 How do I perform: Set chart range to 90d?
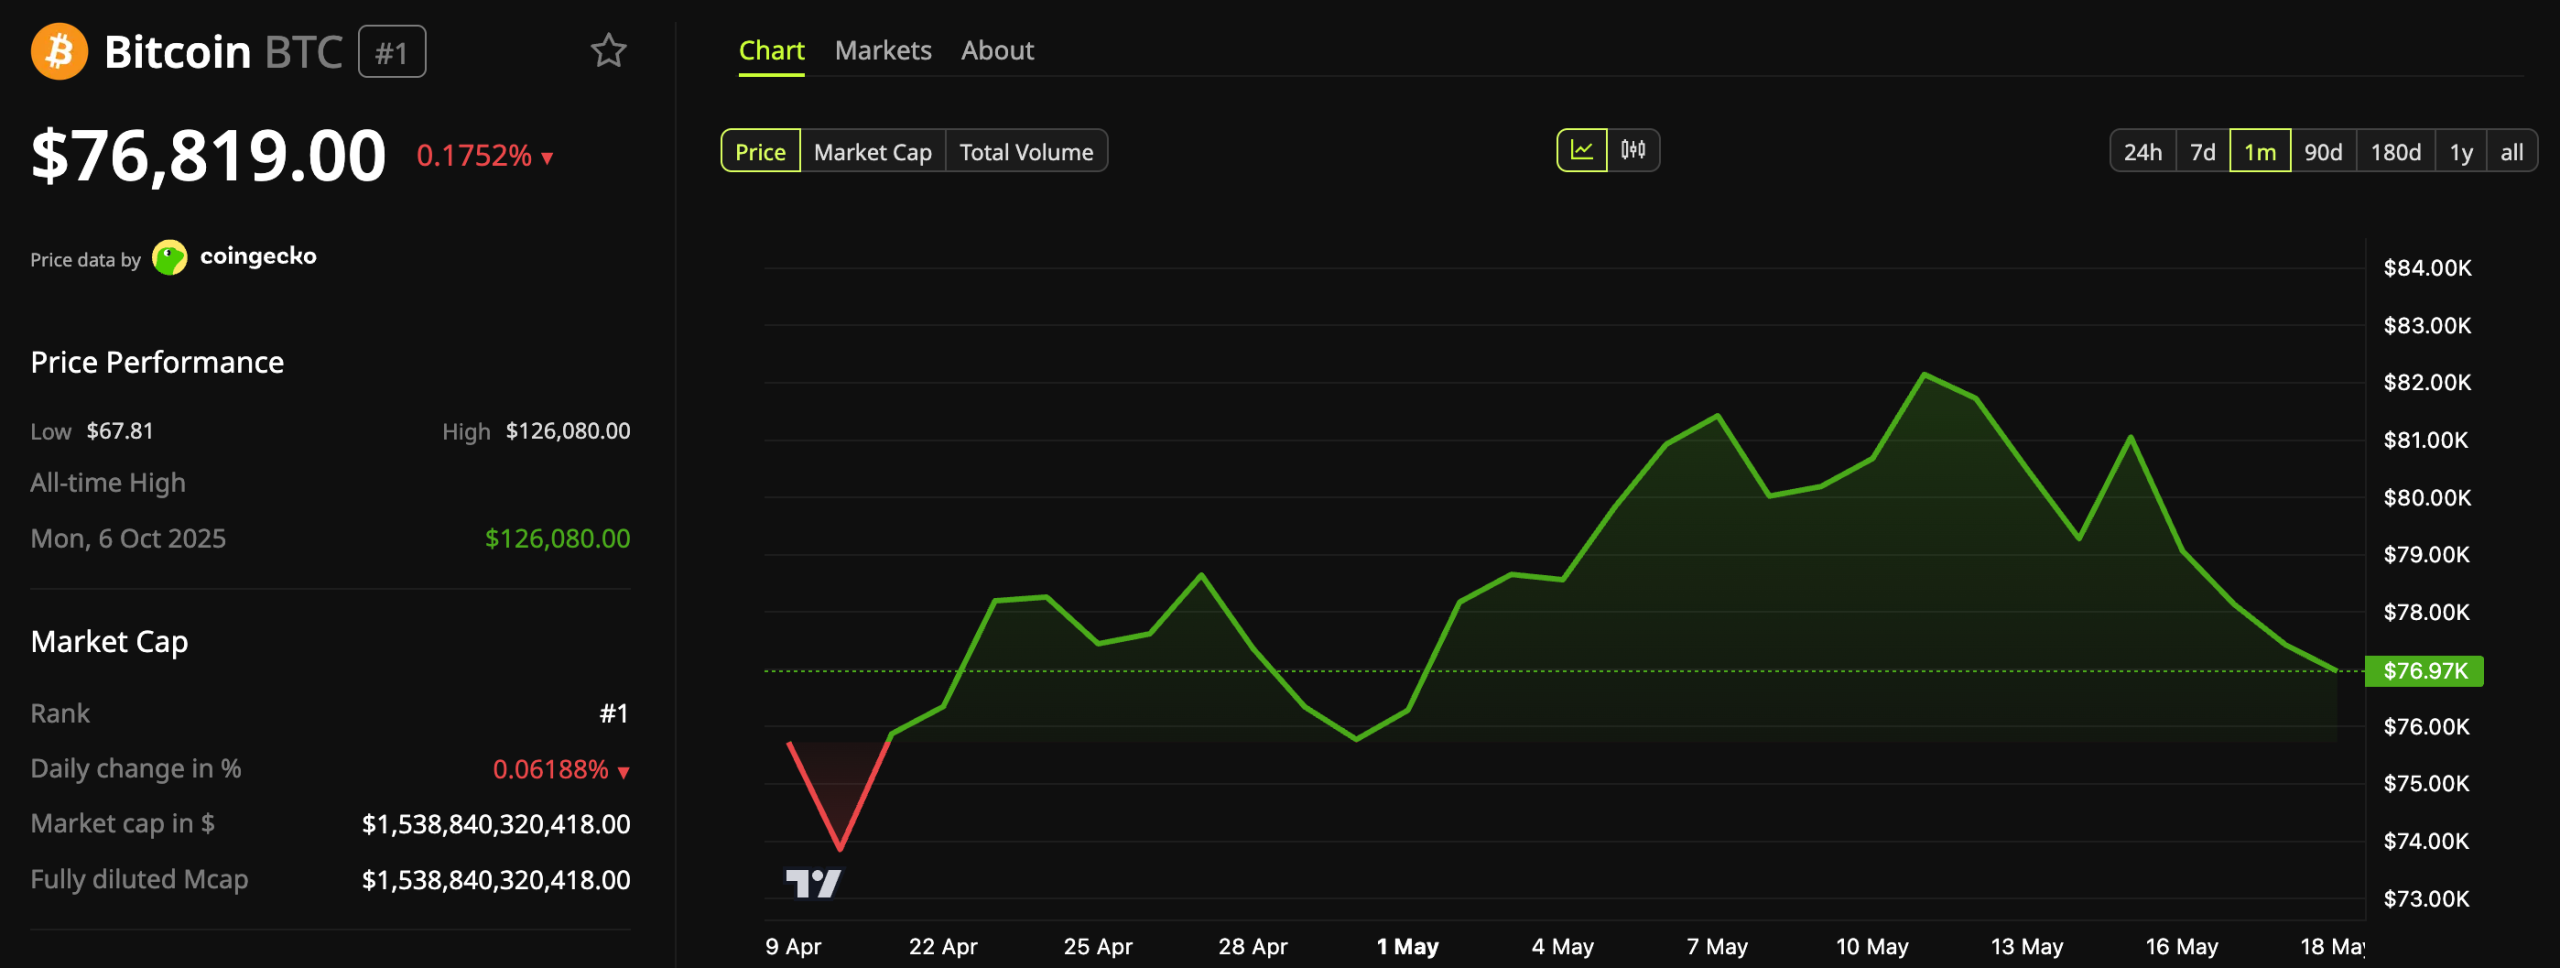[2323, 151]
